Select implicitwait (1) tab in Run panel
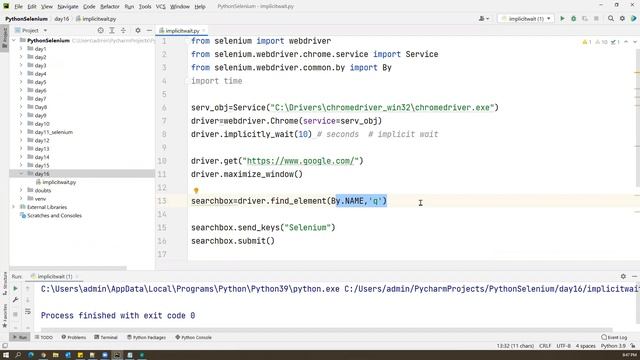Screen dimensions: 640x360 click(x=55, y=276)
